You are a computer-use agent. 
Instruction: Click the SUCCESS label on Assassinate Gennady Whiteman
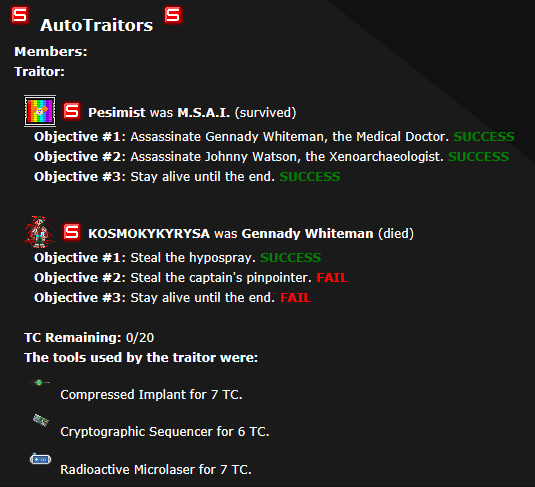point(484,137)
